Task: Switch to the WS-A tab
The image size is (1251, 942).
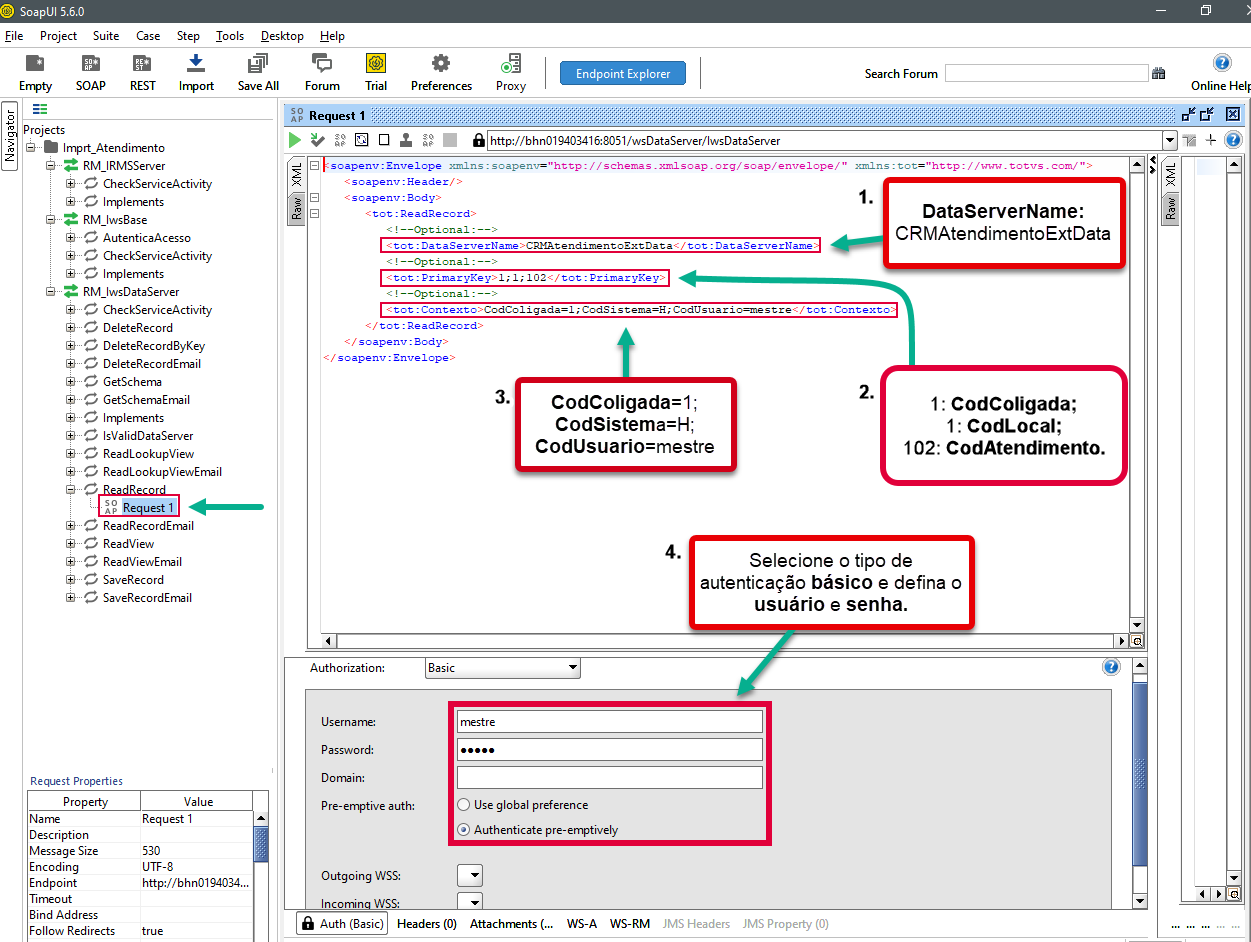Action: point(581,924)
